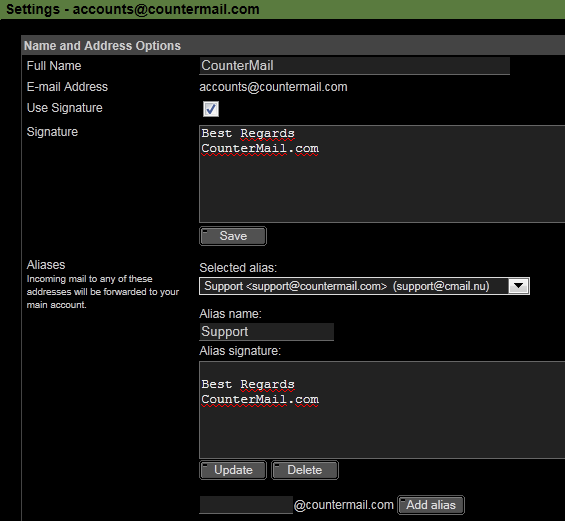Click the Add alias button
Viewport: 565px width, 521px height.
(x=431, y=505)
